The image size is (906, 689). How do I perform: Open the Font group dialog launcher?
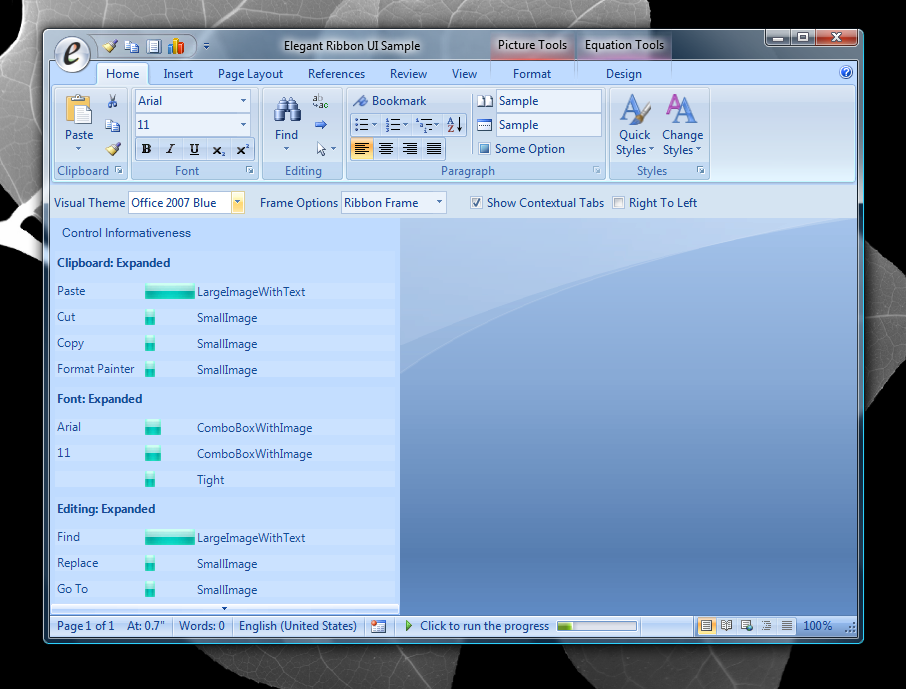(250, 170)
